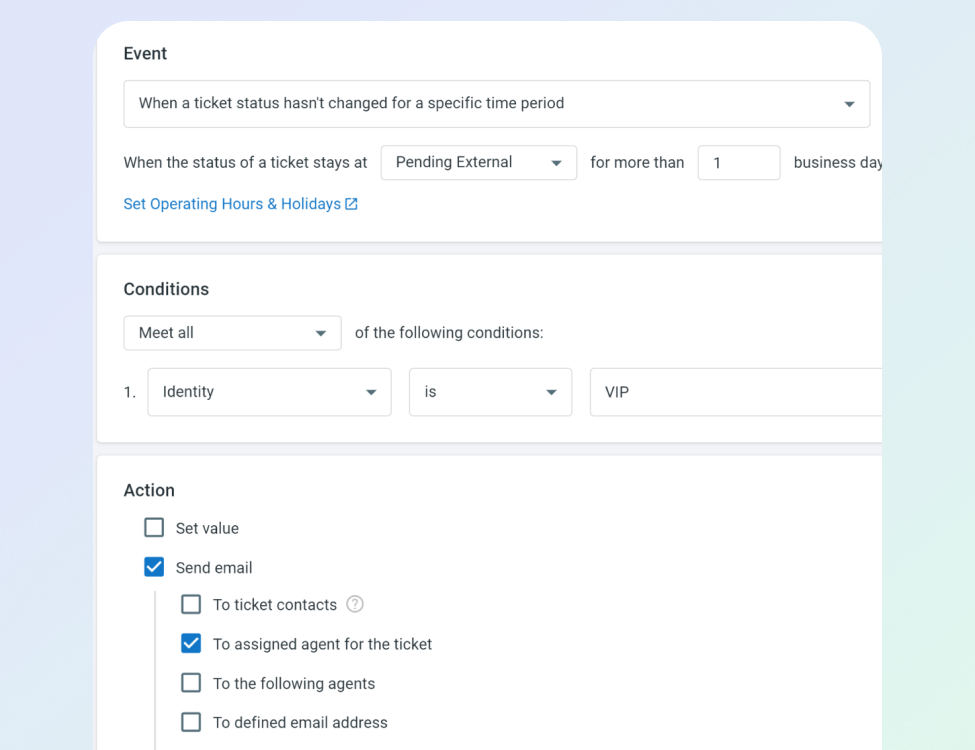Disable the Send email checkbox
975x750 pixels.
[x=154, y=566]
